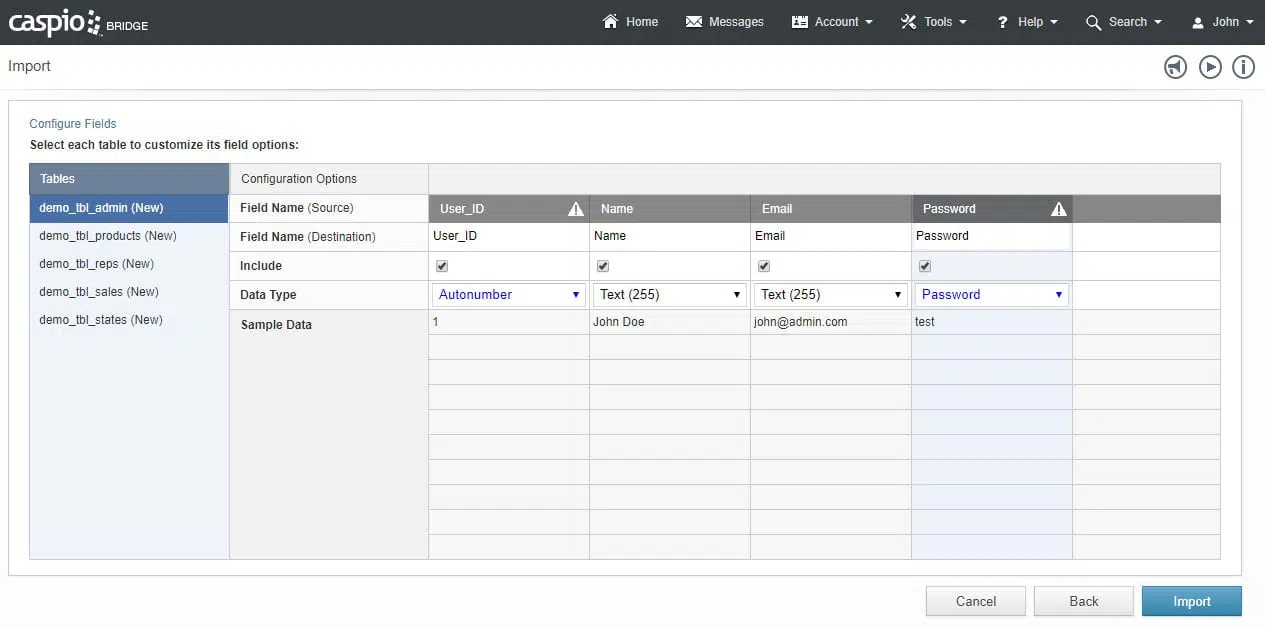Open Email field data type dropdown
Image resolution: width=1265 pixels, height=628 pixels.
830,295
